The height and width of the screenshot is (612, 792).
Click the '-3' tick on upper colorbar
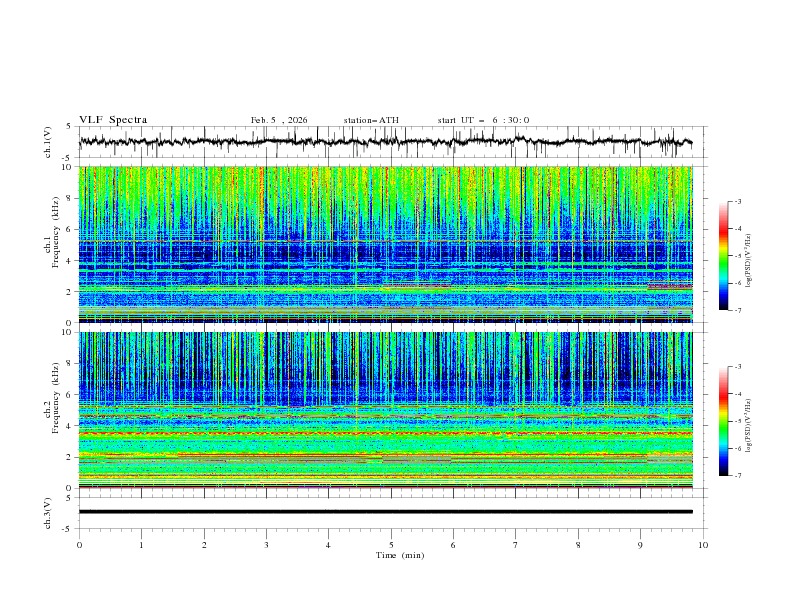(x=737, y=201)
